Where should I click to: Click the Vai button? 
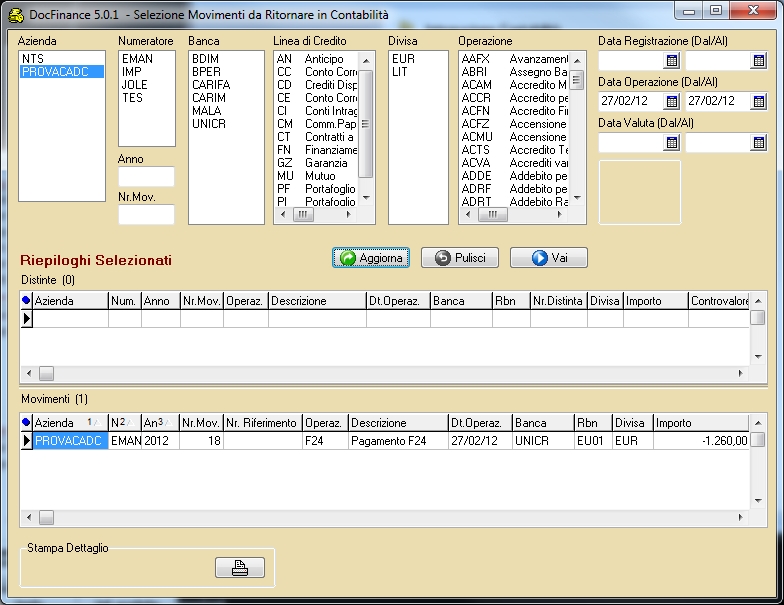point(548,258)
